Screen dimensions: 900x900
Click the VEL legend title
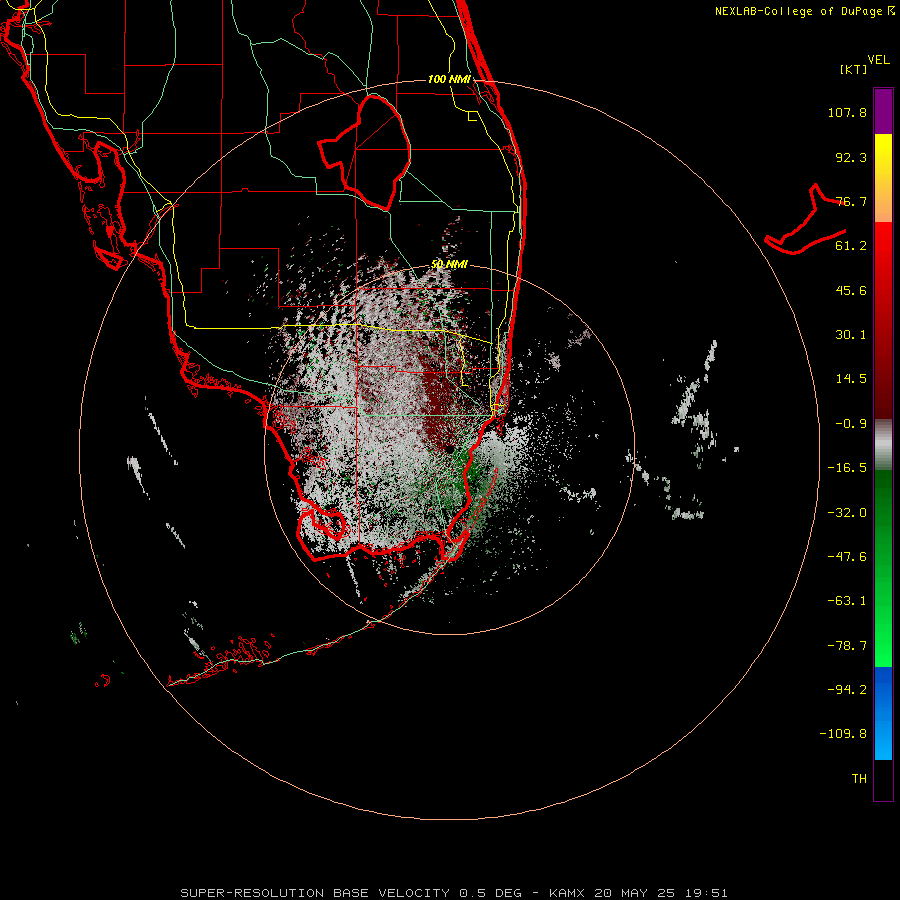pos(878,60)
